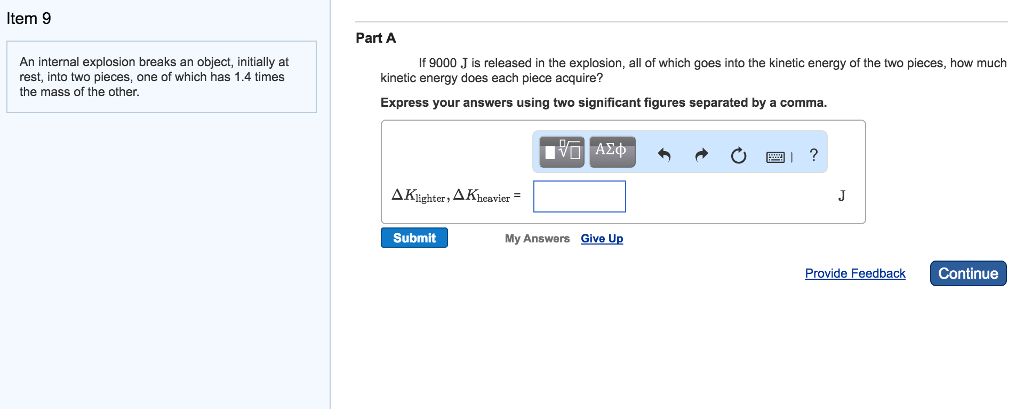1024x409 pixels.
Task: Click the Give Up link
Action: [602, 238]
